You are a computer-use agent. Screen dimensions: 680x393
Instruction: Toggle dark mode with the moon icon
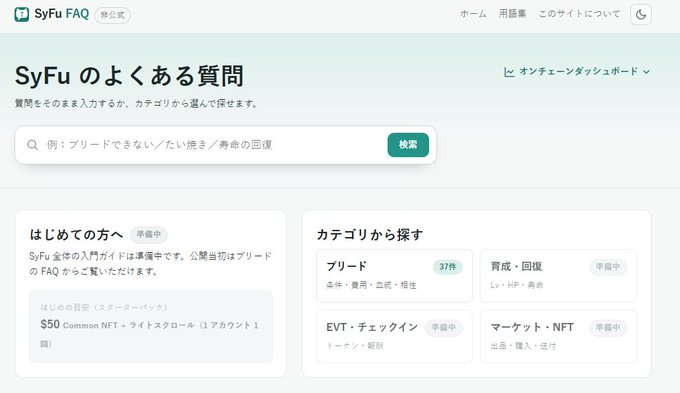(641, 14)
